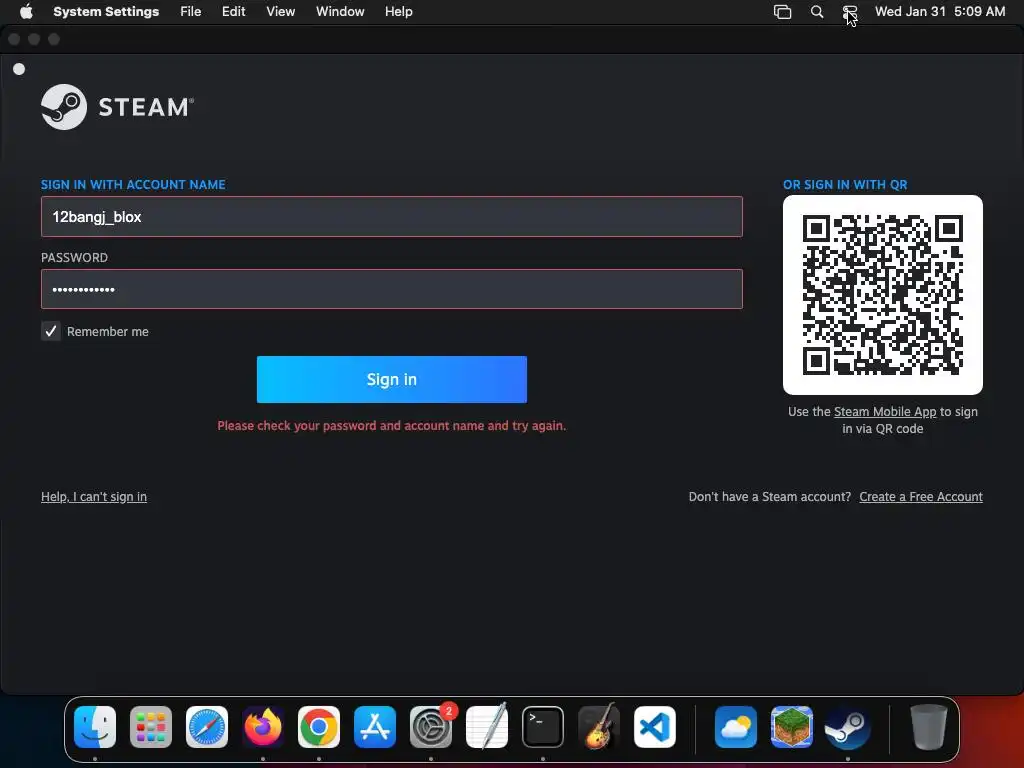1024x768 pixels.
Task: Open the Help menu
Action: [x=398, y=11]
